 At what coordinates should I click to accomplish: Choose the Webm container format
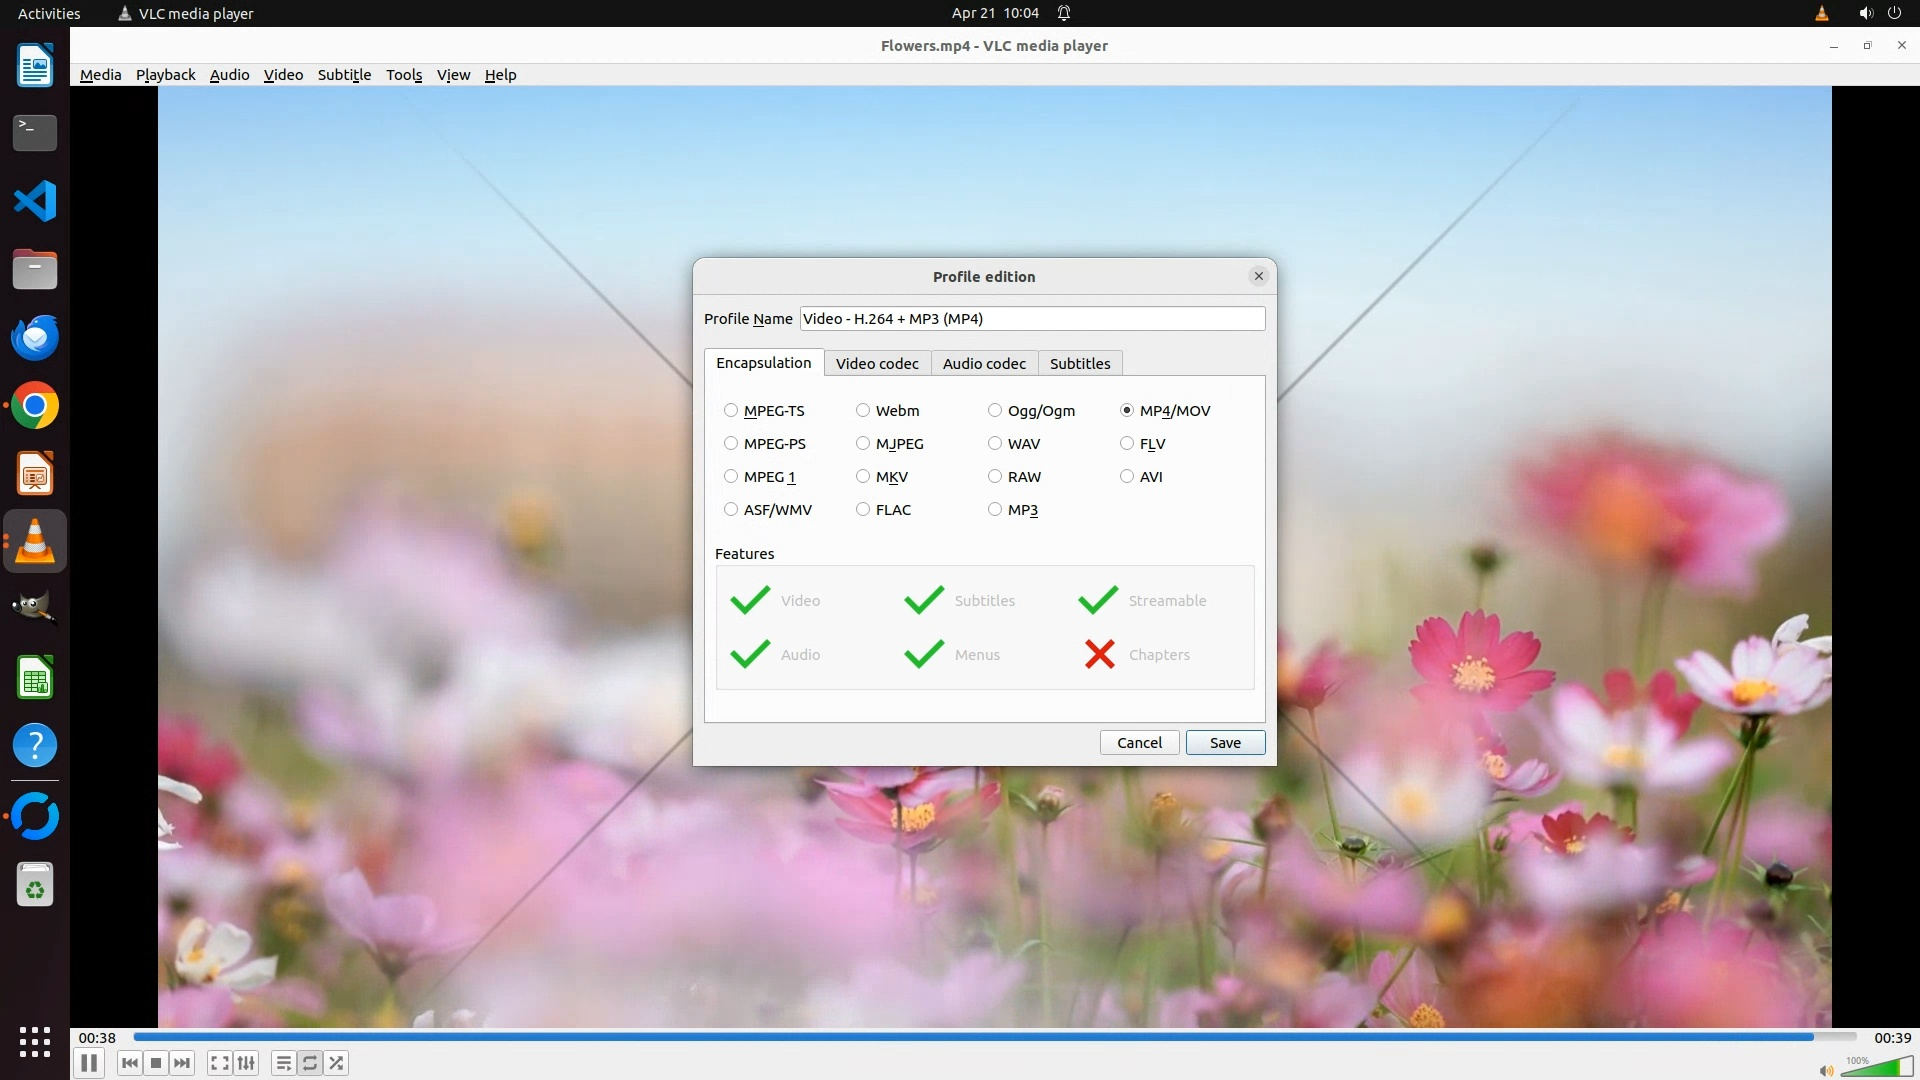click(x=863, y=411)
